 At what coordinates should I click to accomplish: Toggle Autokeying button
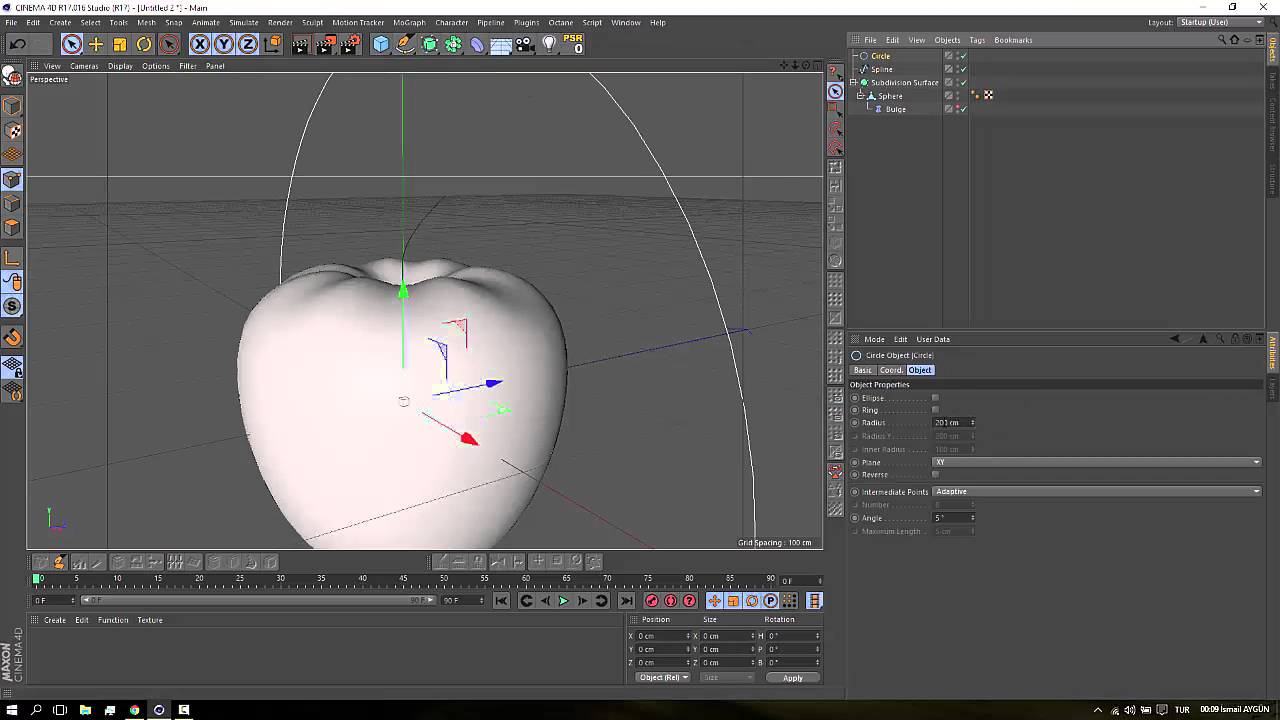[670, 601]
